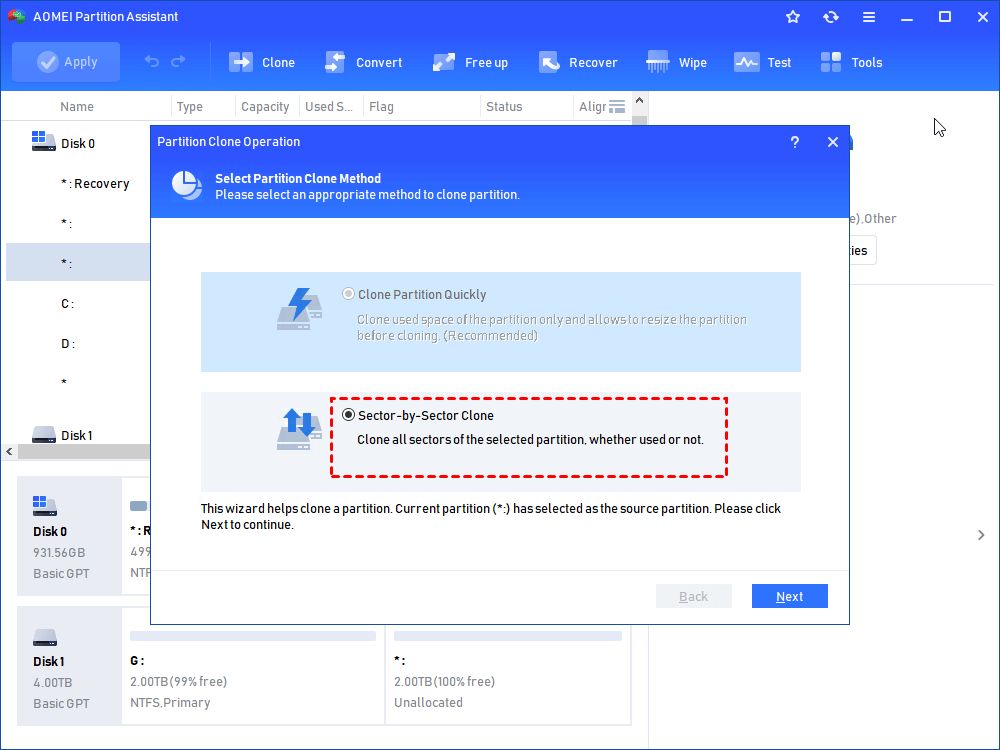Click the Next button in clone dialog
This screenshot has width=1000, height=750.
pyautogui.click(x=790, y=596)
